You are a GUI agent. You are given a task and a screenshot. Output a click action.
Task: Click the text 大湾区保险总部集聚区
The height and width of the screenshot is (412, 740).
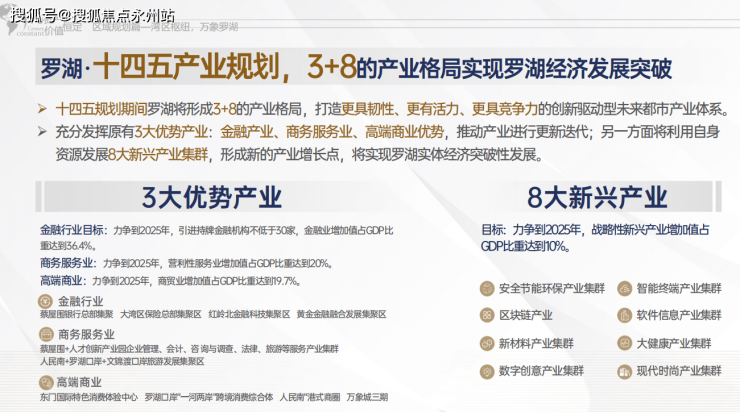point(160,314)
